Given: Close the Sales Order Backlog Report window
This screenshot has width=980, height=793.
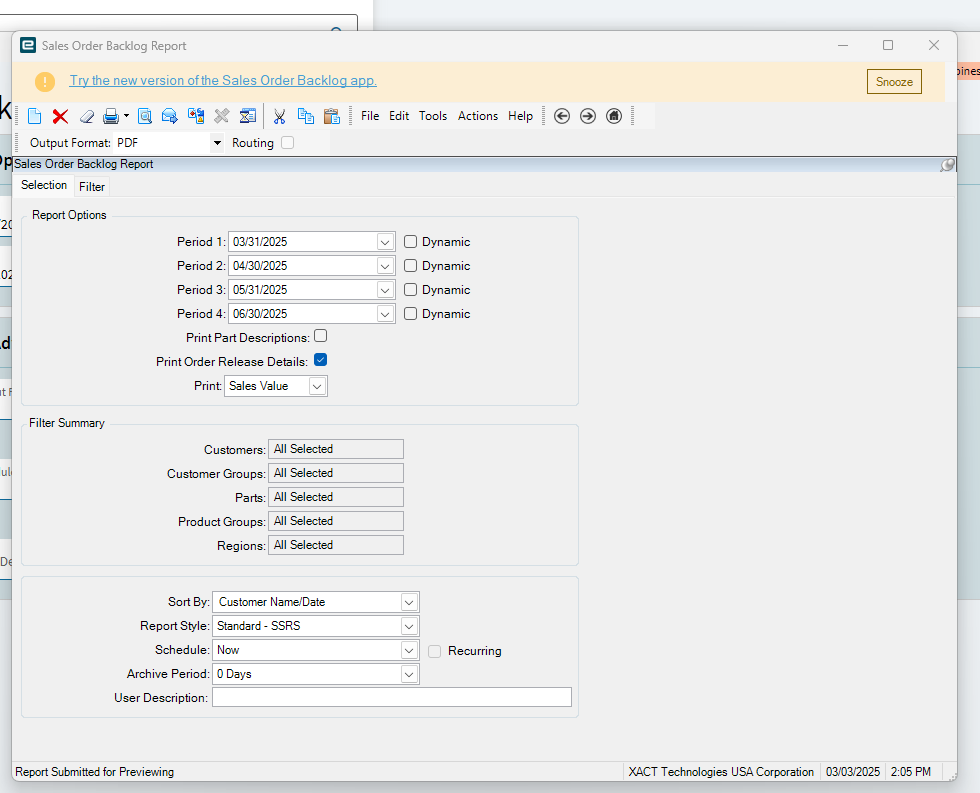Looking at the screenshot, I should point(934,46).
